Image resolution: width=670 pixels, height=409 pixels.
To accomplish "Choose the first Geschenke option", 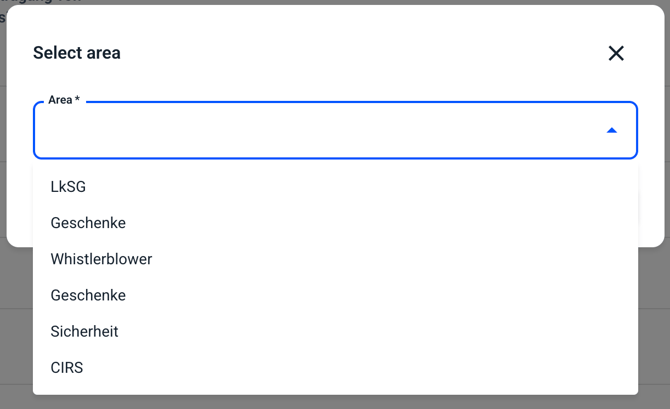I will pos(88,223).
